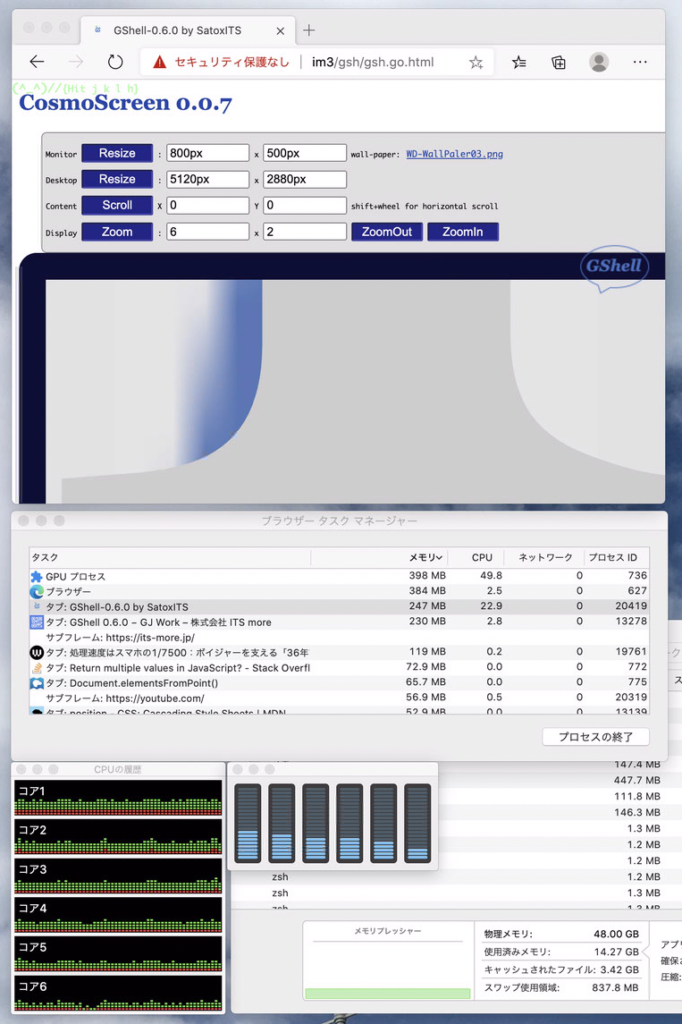Screen dimensions: 682x1024
Task: Open the browser three-dot menu
Action: click(x=640, y=62)
